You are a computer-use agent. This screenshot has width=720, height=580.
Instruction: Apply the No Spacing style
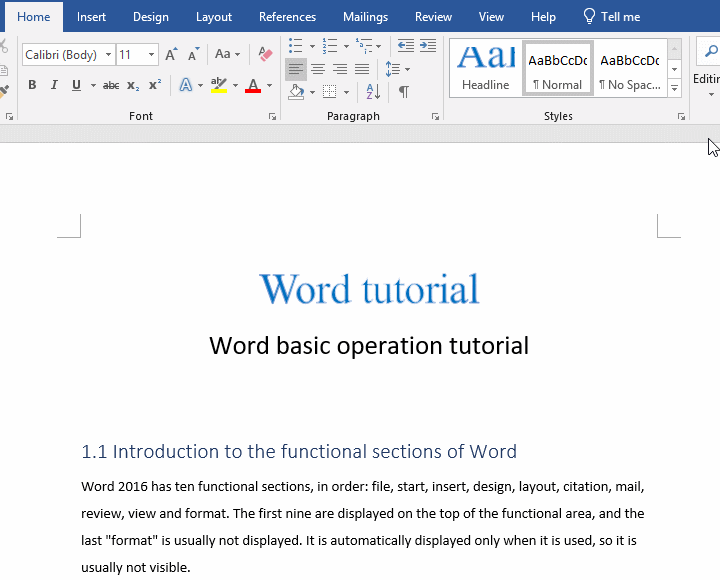click(630, 68)
